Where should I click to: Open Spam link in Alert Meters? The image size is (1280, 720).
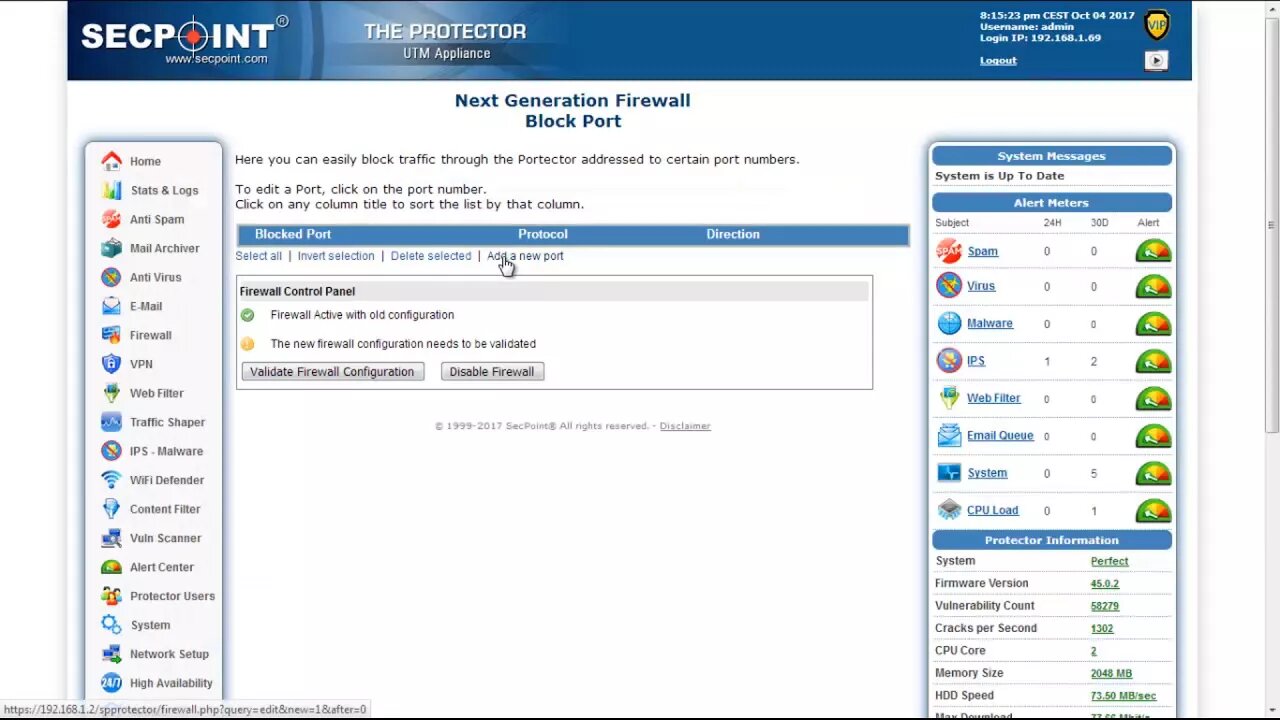click(x=982, y=251)
